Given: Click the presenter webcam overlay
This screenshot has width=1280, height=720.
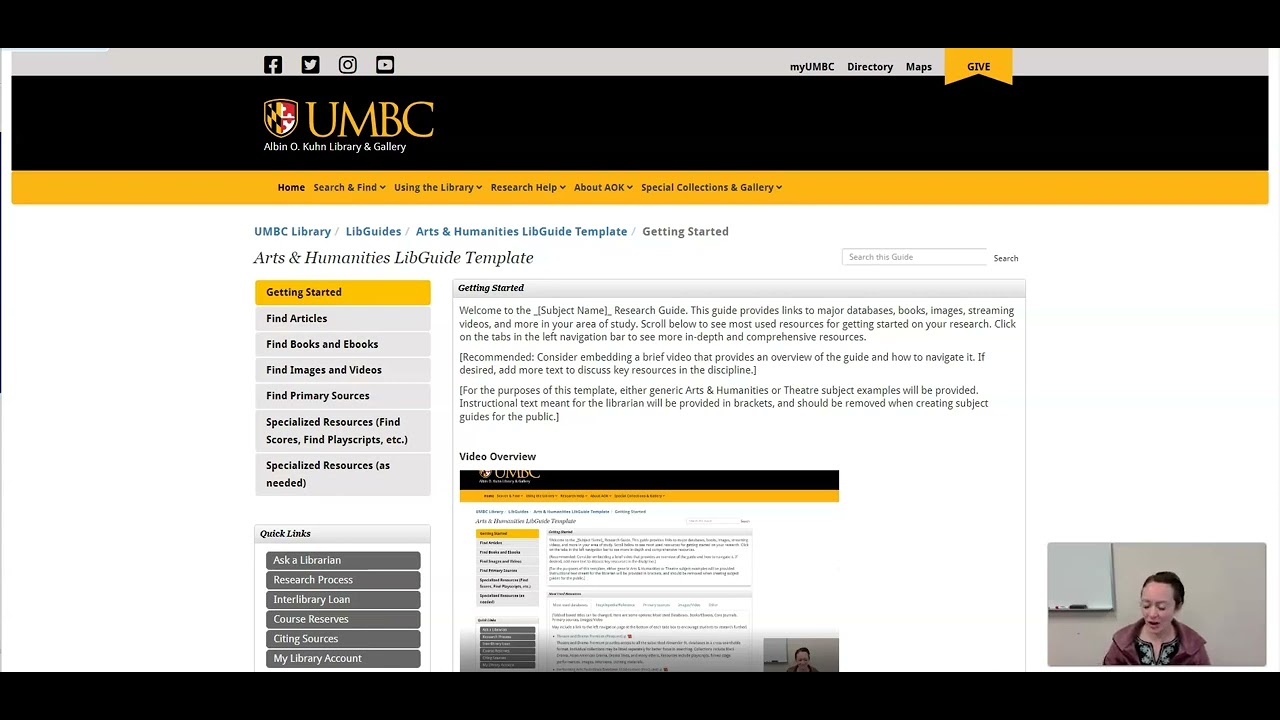Looking at the screenshot, I should pyautogui.click(x=1157, y=604).
